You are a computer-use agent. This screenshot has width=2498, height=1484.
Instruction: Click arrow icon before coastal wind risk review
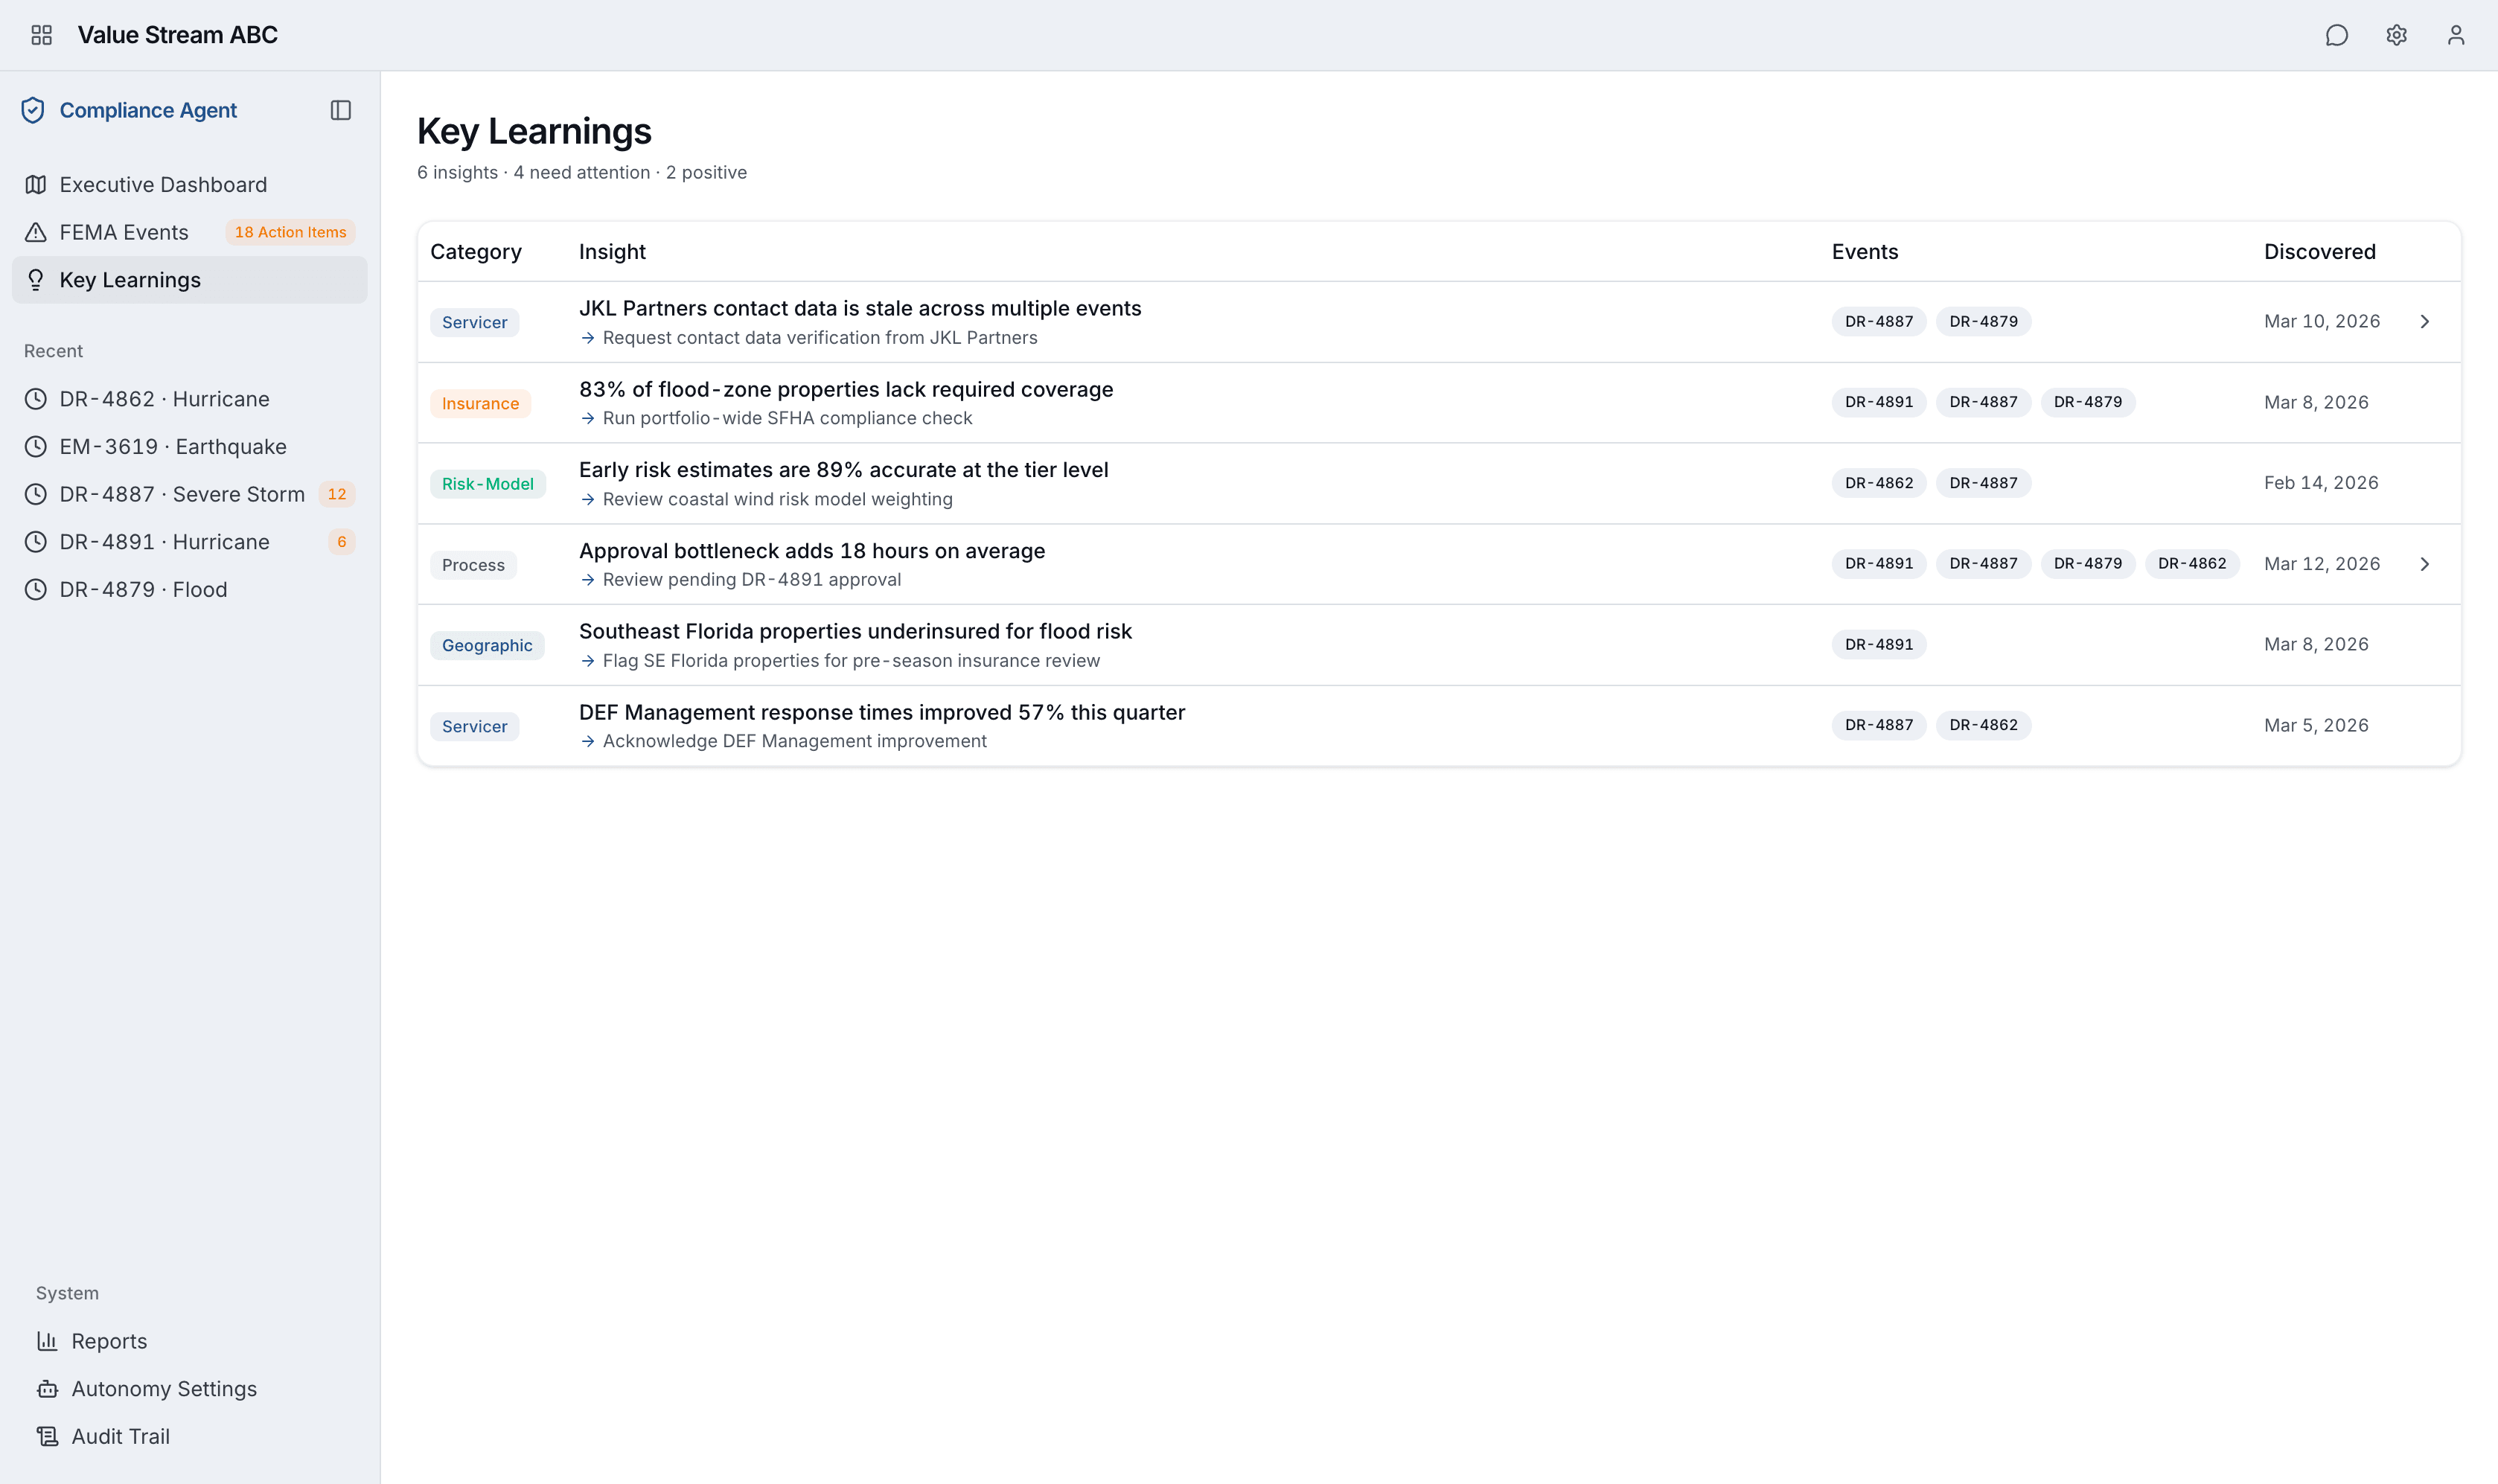click(588, 499)
